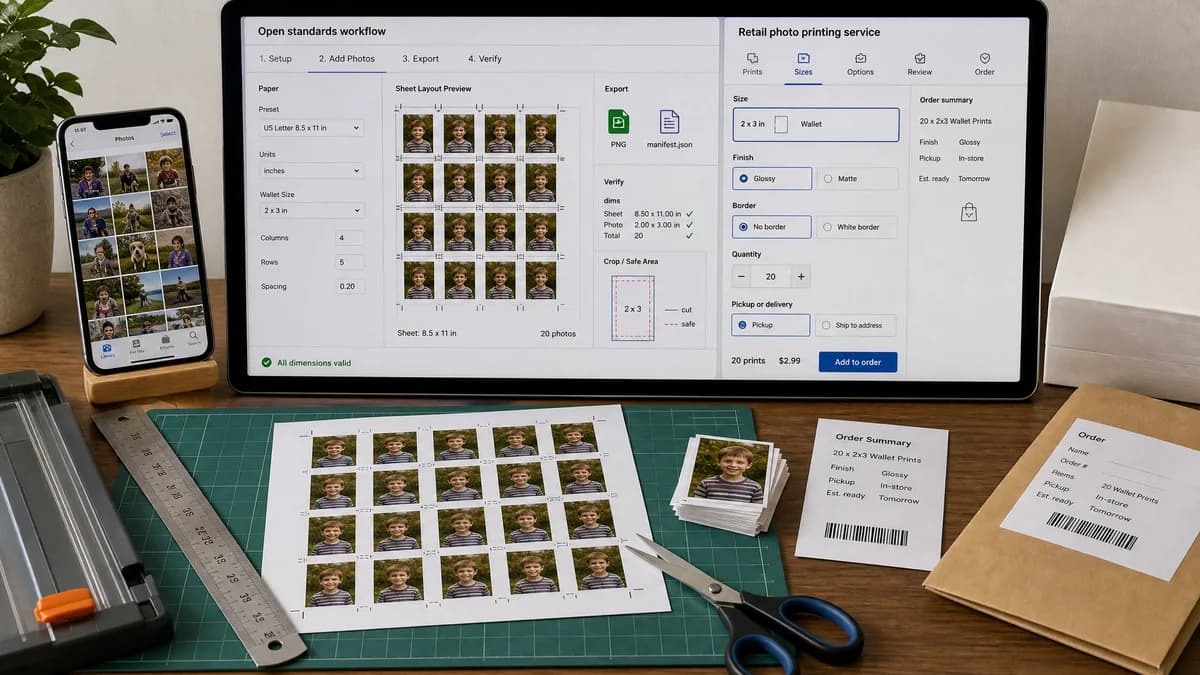
Task: Click the Add to order button
Action: coord(858,362)
